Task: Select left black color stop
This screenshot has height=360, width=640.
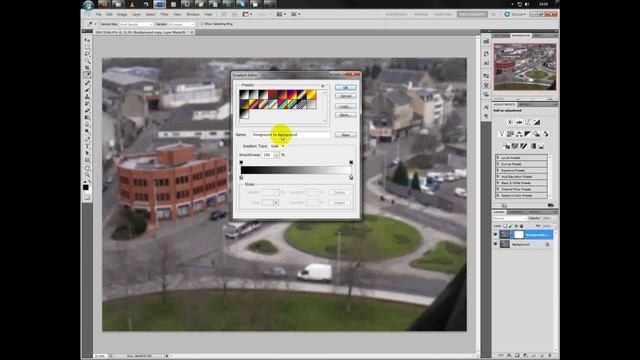Action: point(241,178)
